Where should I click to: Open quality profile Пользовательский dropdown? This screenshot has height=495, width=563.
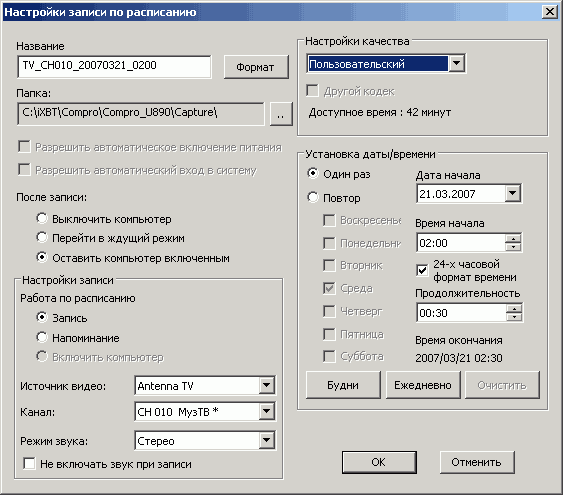(456, 64)
